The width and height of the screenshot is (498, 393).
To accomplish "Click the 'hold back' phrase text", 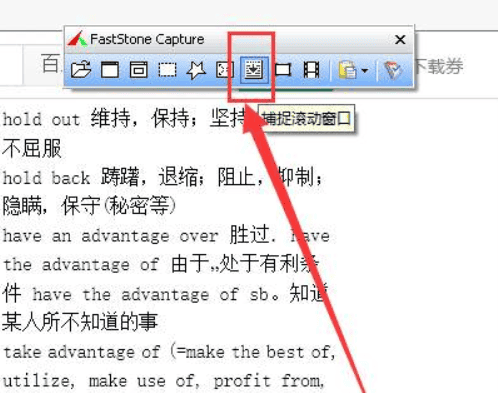I will click(46, 178).
